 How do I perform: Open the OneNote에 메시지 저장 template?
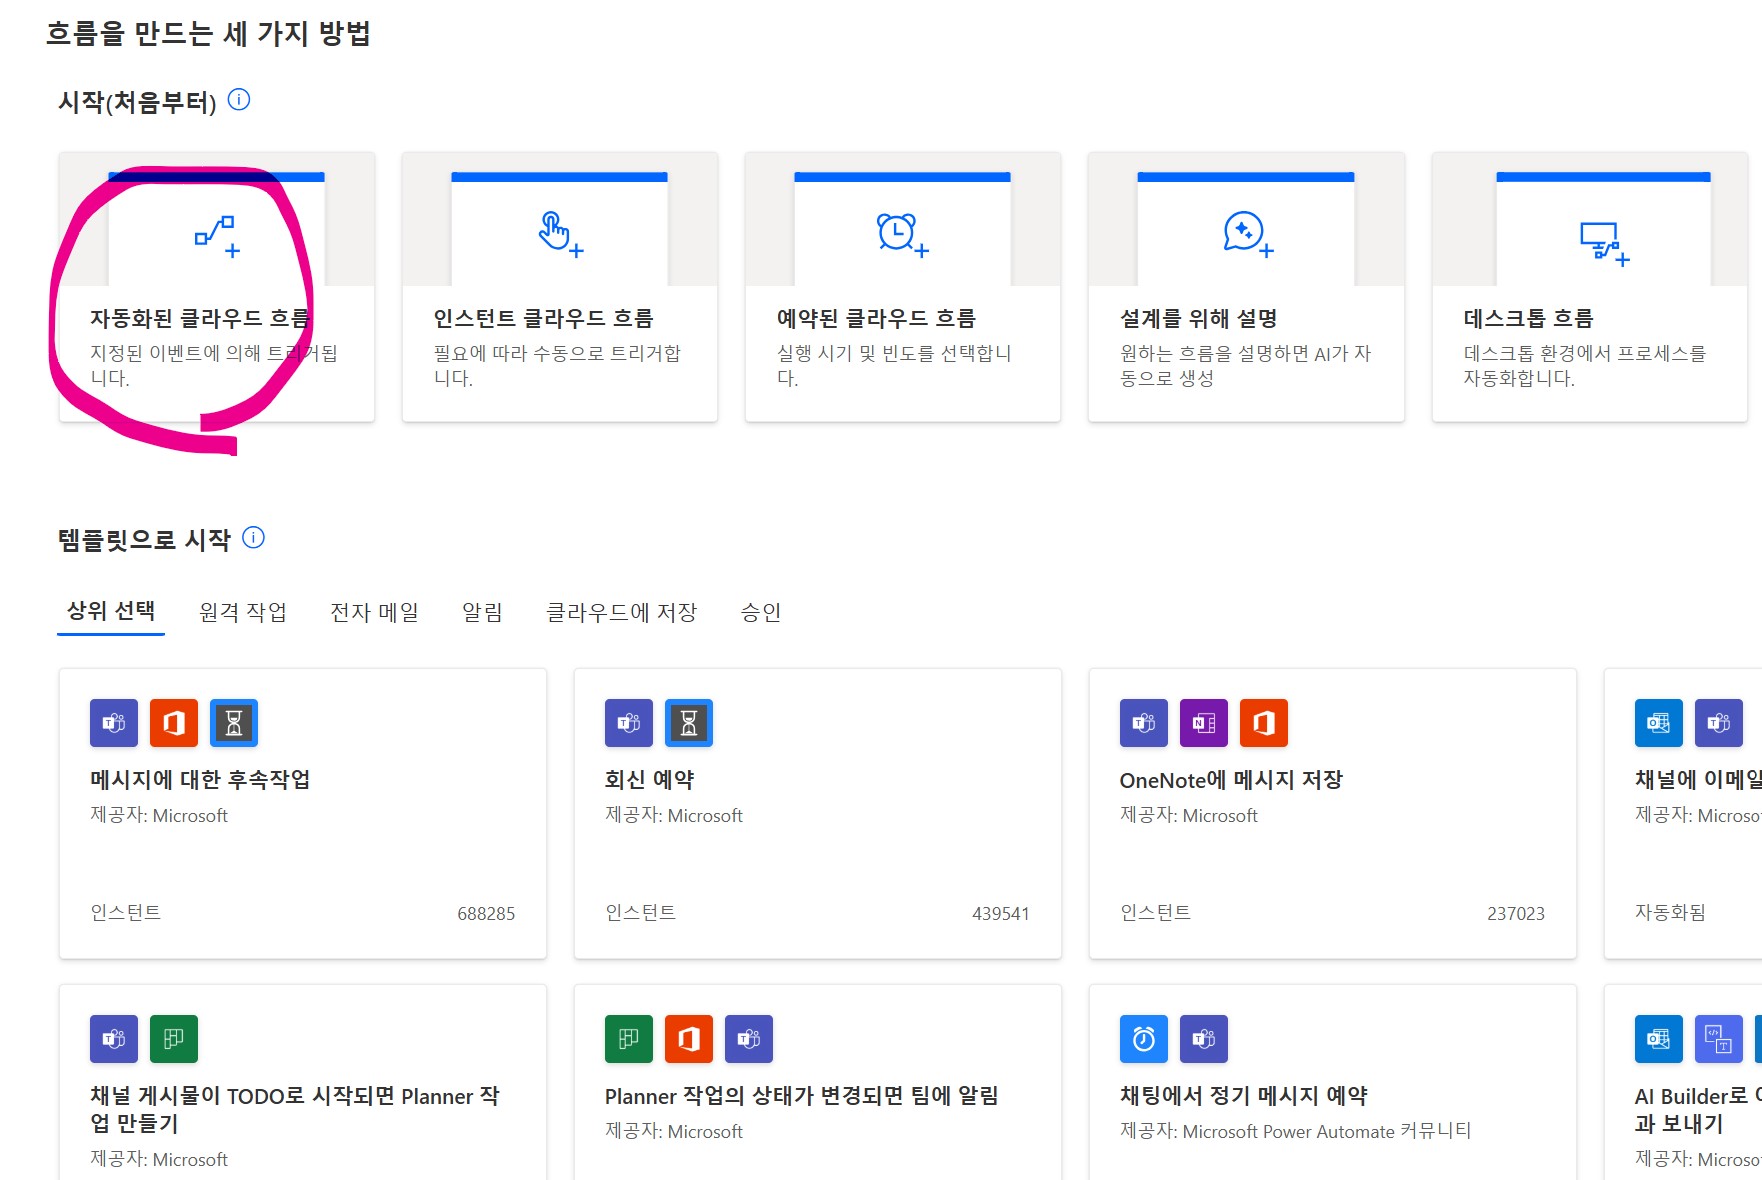(x=1333, y=814)
